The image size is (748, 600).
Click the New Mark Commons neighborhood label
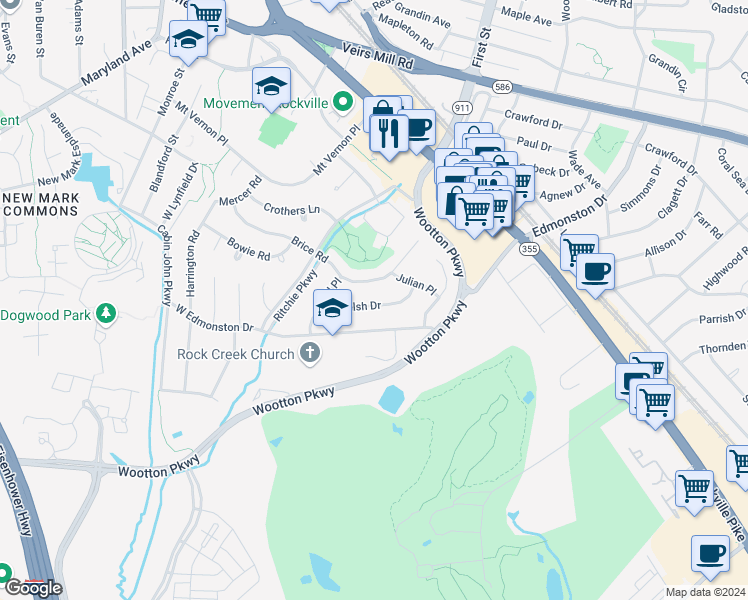(x=40, y=205)
